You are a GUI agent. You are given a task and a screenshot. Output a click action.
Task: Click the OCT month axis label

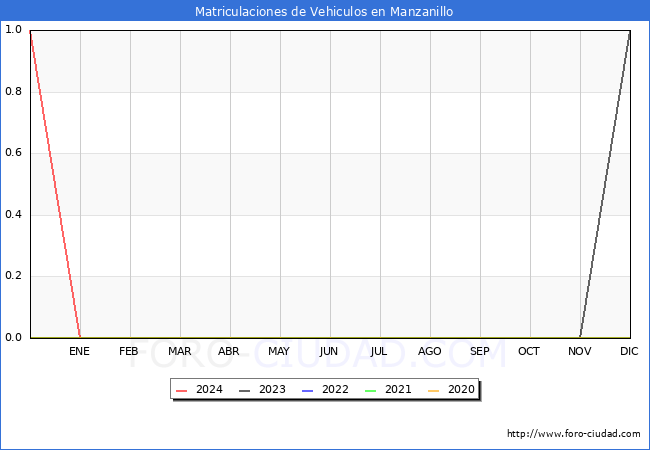point(529,351)
